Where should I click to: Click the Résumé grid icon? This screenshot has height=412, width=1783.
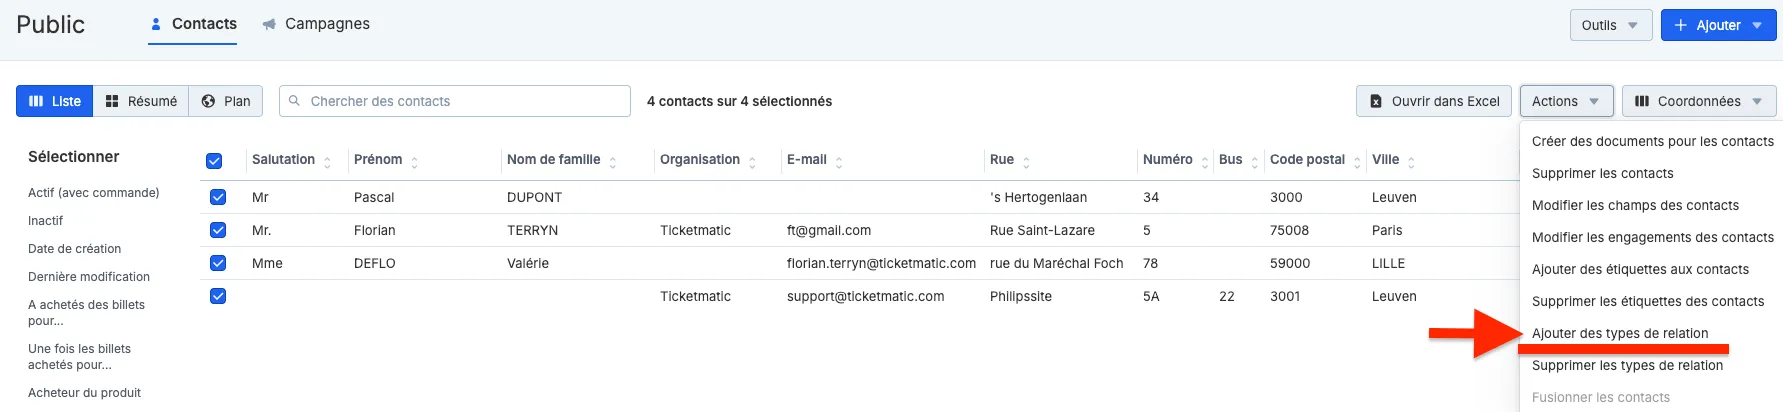[x=112, y=101]
